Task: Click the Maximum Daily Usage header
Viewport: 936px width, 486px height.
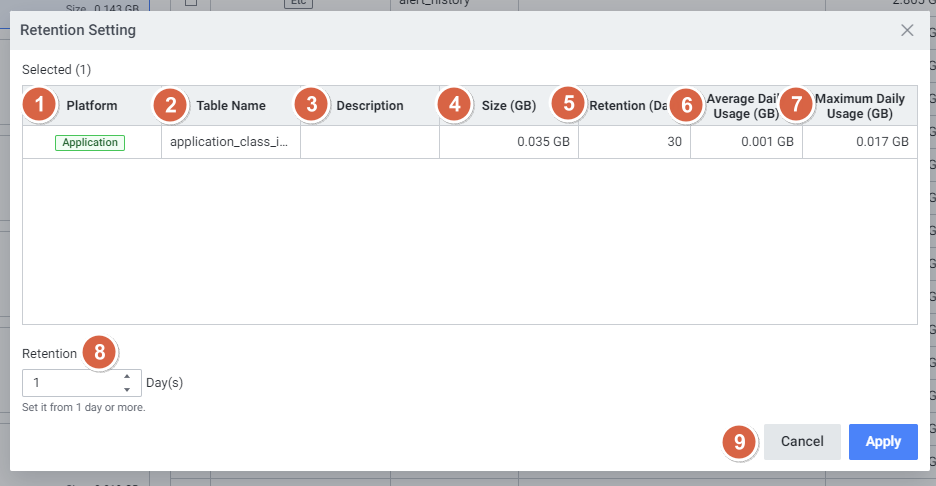Action: click(860, 106)
